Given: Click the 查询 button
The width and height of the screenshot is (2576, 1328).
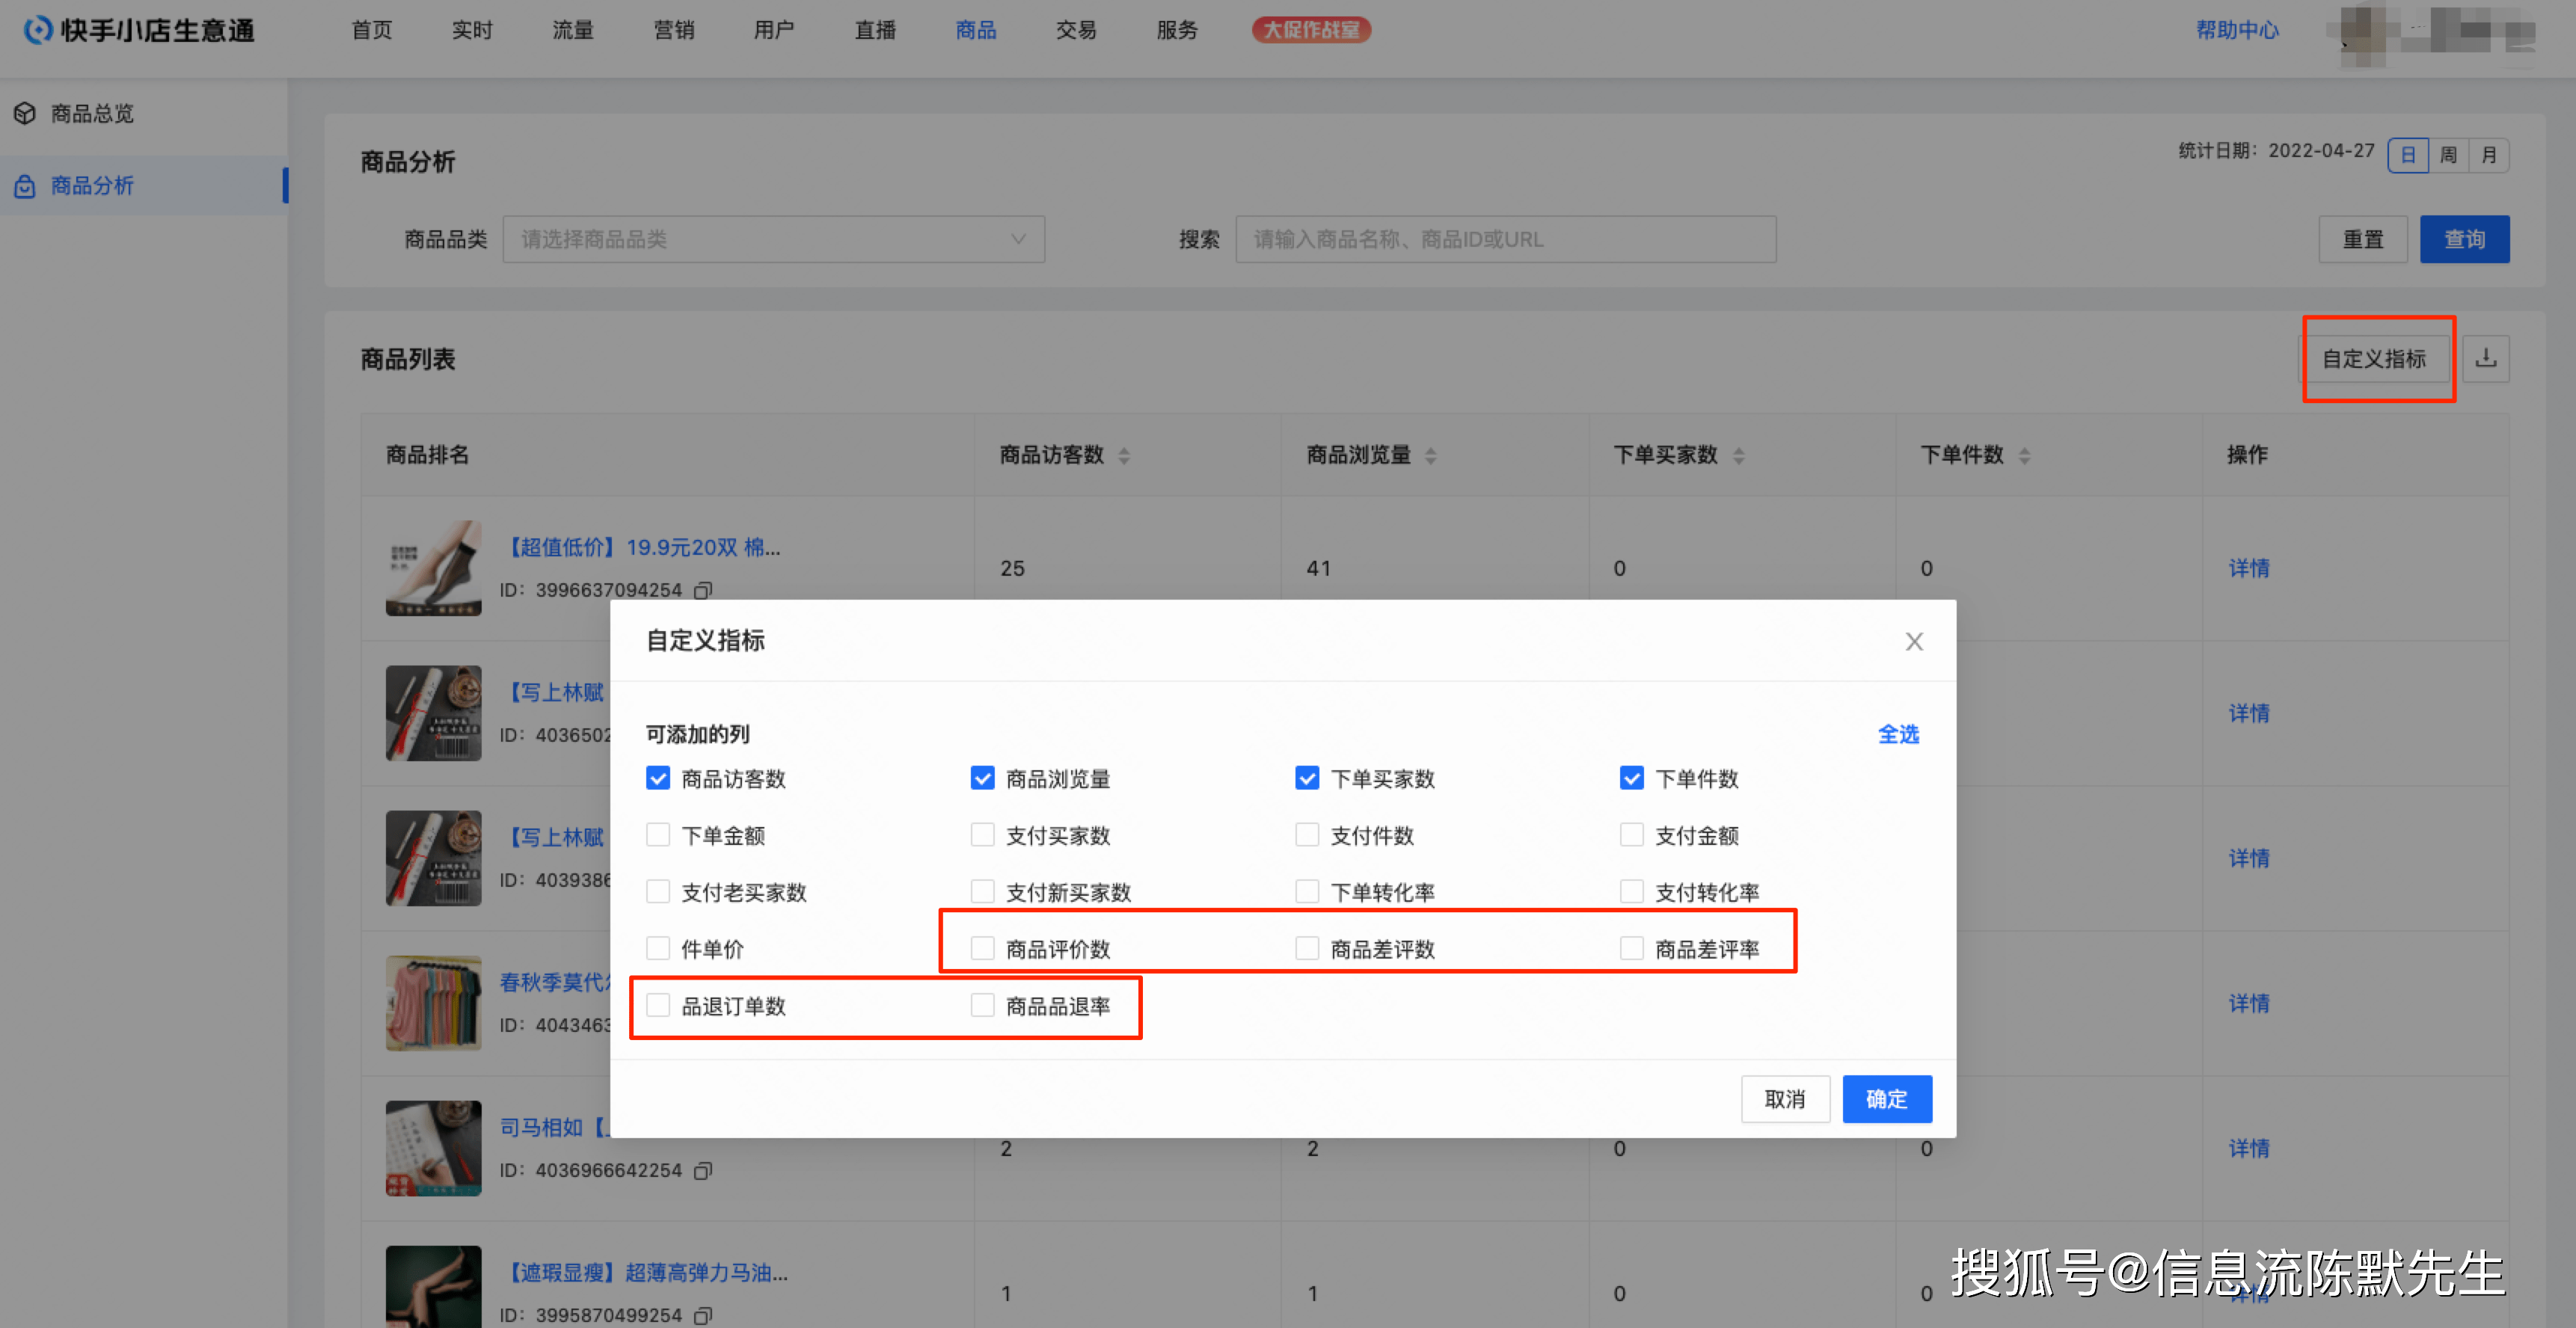Looking at the screenshot, I should pos(2464,239).
